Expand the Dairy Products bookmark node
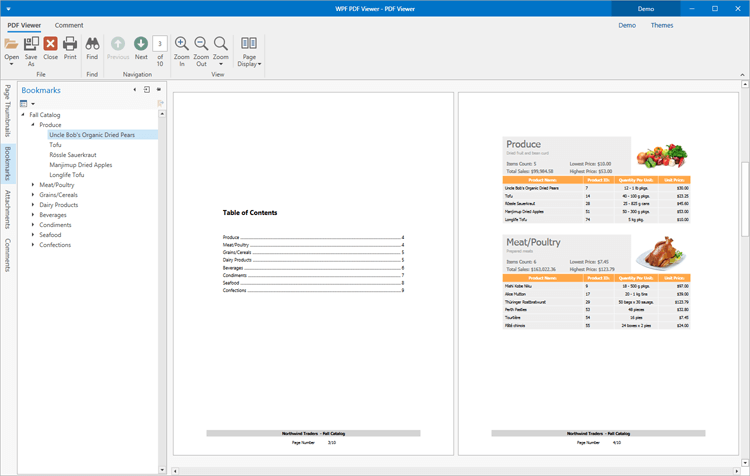This screenshot has width=750, height=476. (x=33, y=205)
